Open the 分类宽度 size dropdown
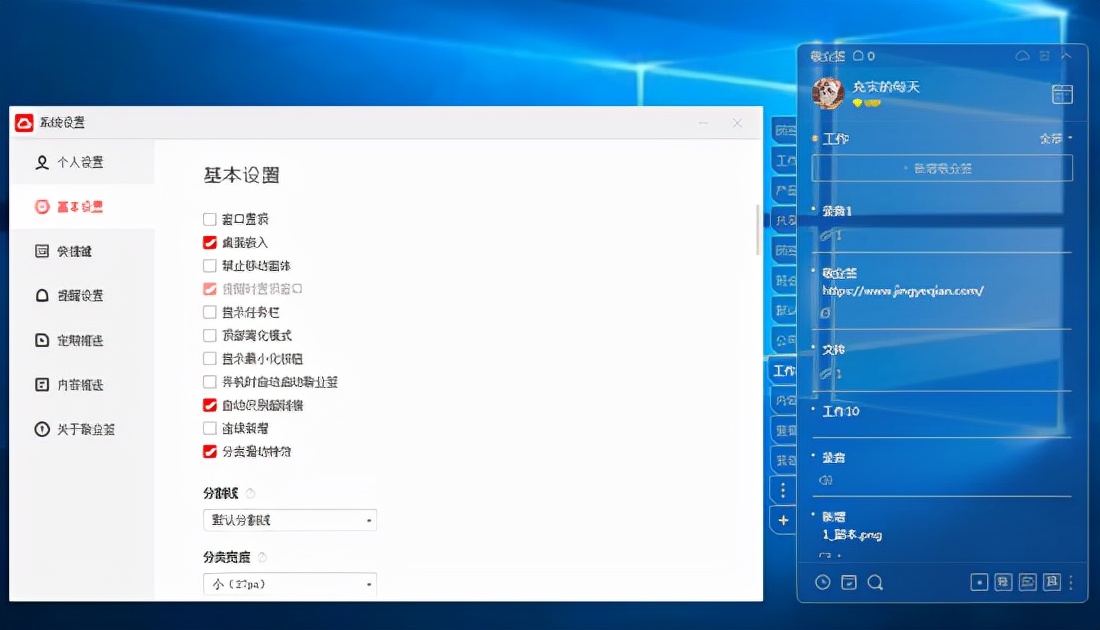The image size is (1100, 630). [x=290, y=584]
